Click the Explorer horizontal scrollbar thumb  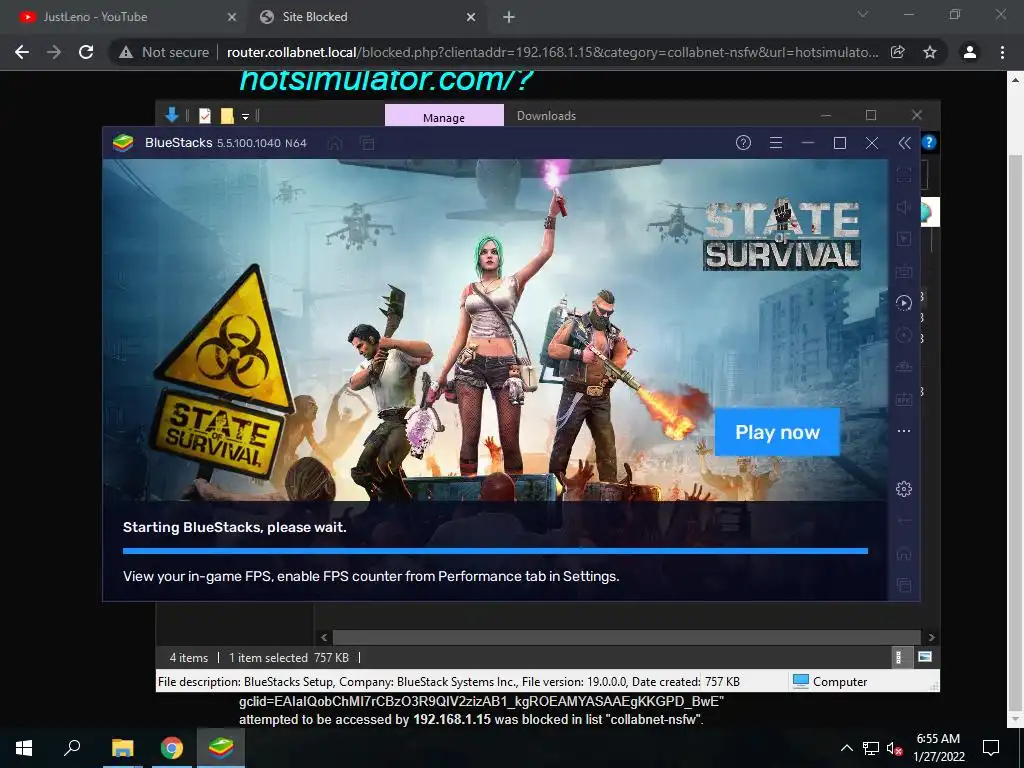627,637
